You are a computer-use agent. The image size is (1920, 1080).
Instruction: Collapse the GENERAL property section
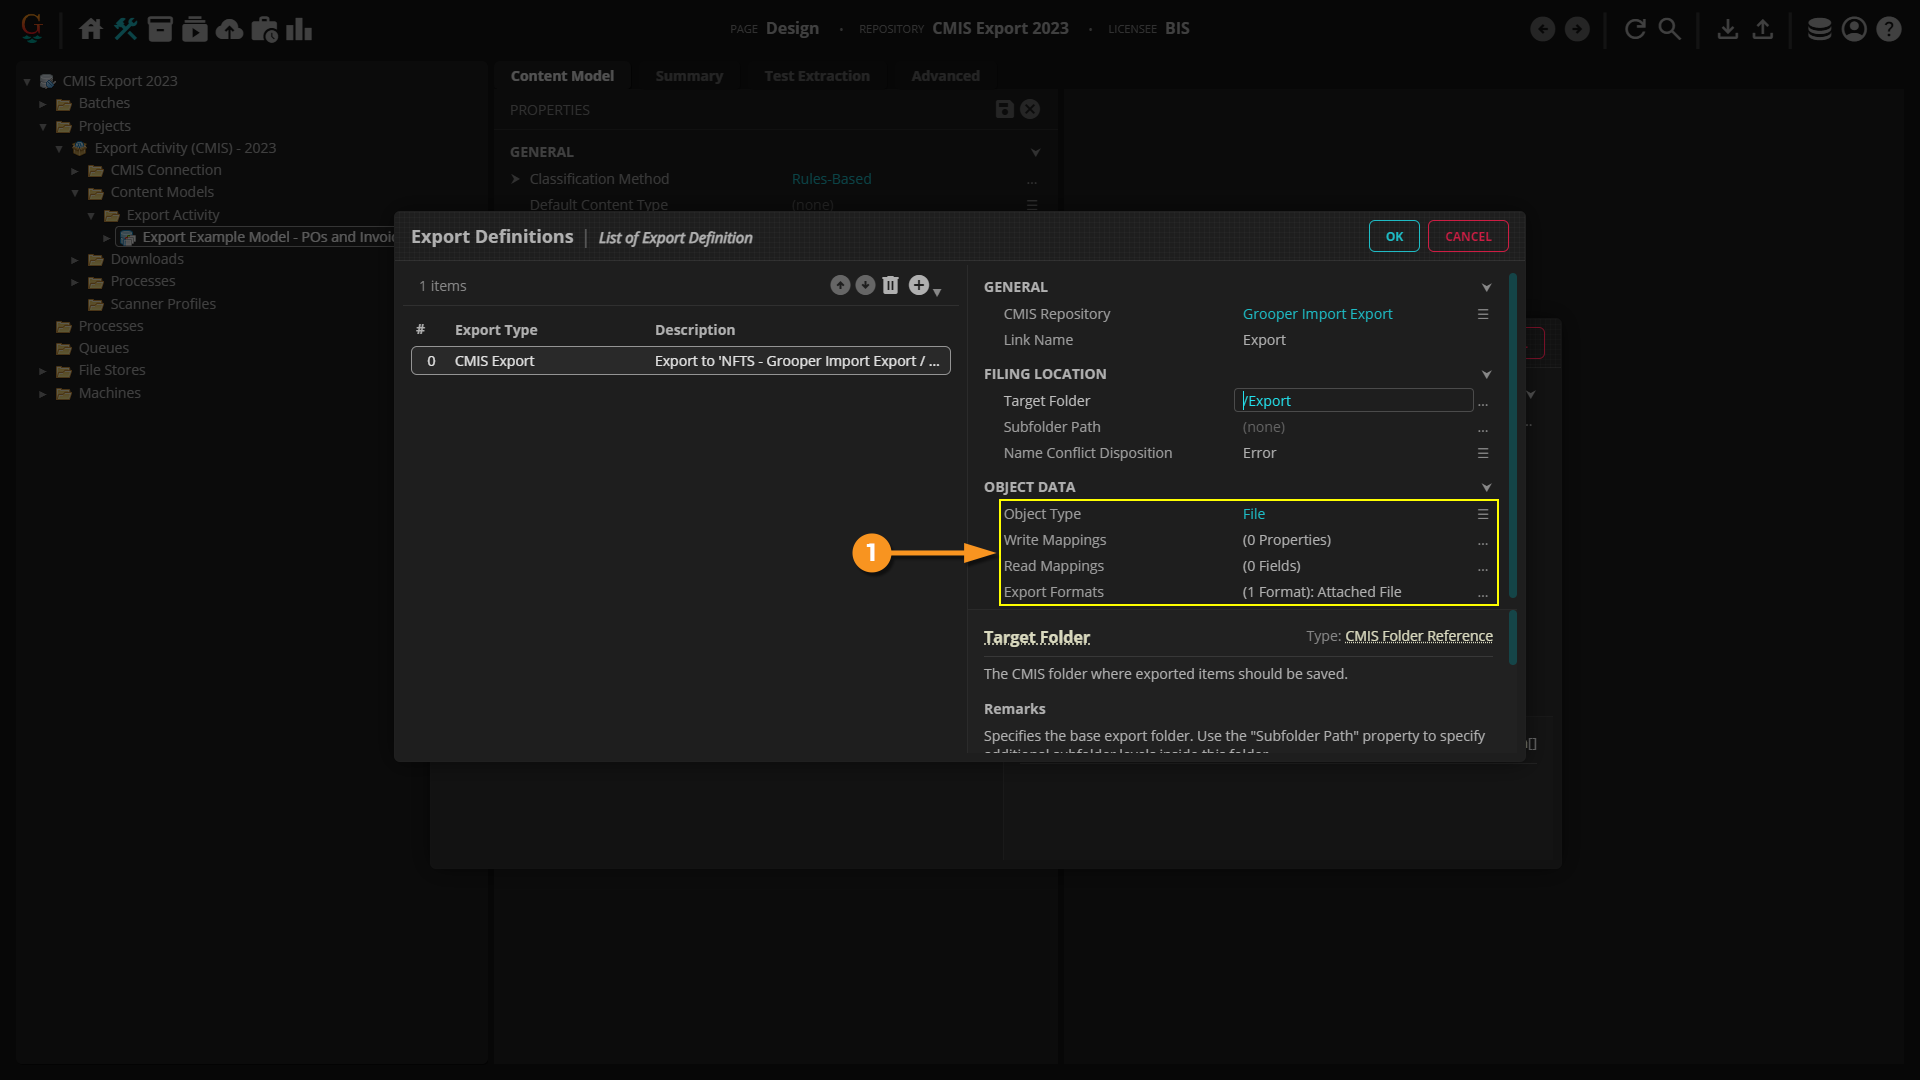(x=1486, y=288)
